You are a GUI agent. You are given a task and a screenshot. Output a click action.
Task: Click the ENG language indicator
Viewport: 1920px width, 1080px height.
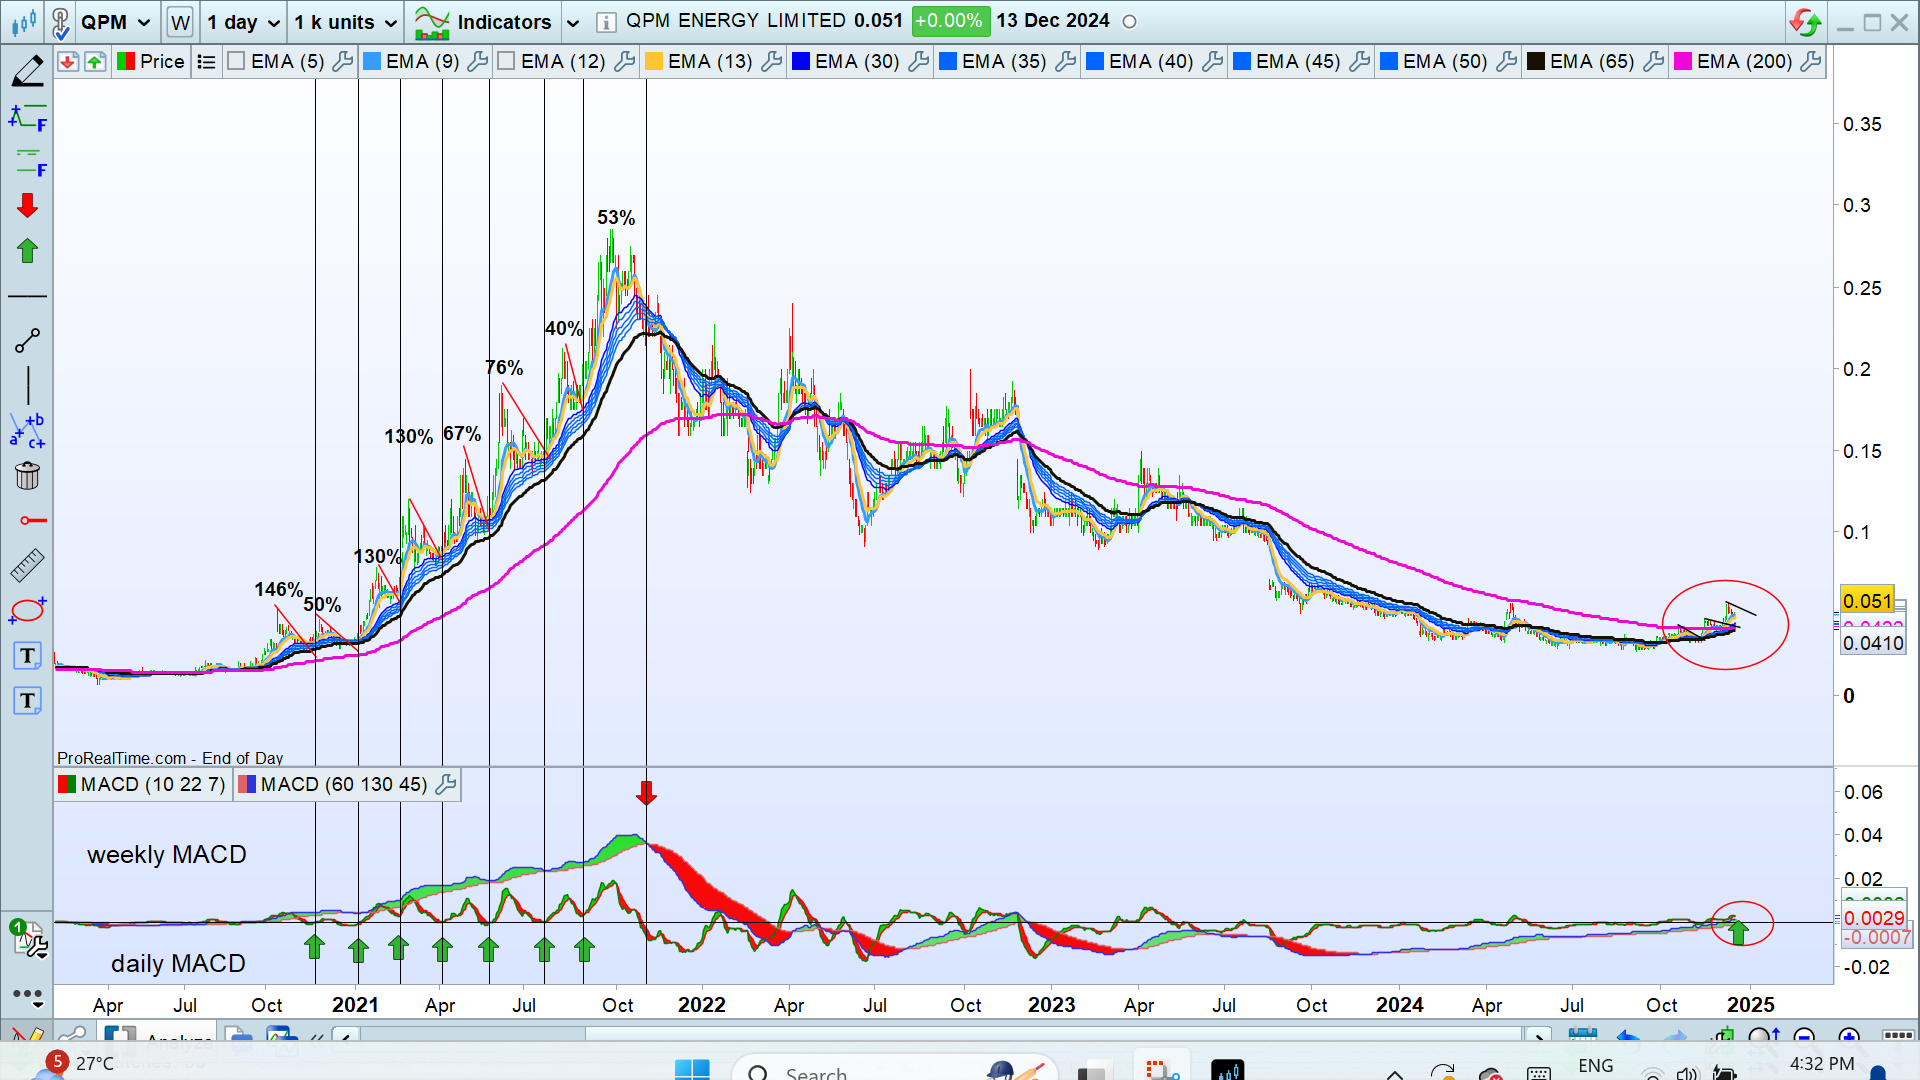pyautogui.click(x=1596, y=1066)
